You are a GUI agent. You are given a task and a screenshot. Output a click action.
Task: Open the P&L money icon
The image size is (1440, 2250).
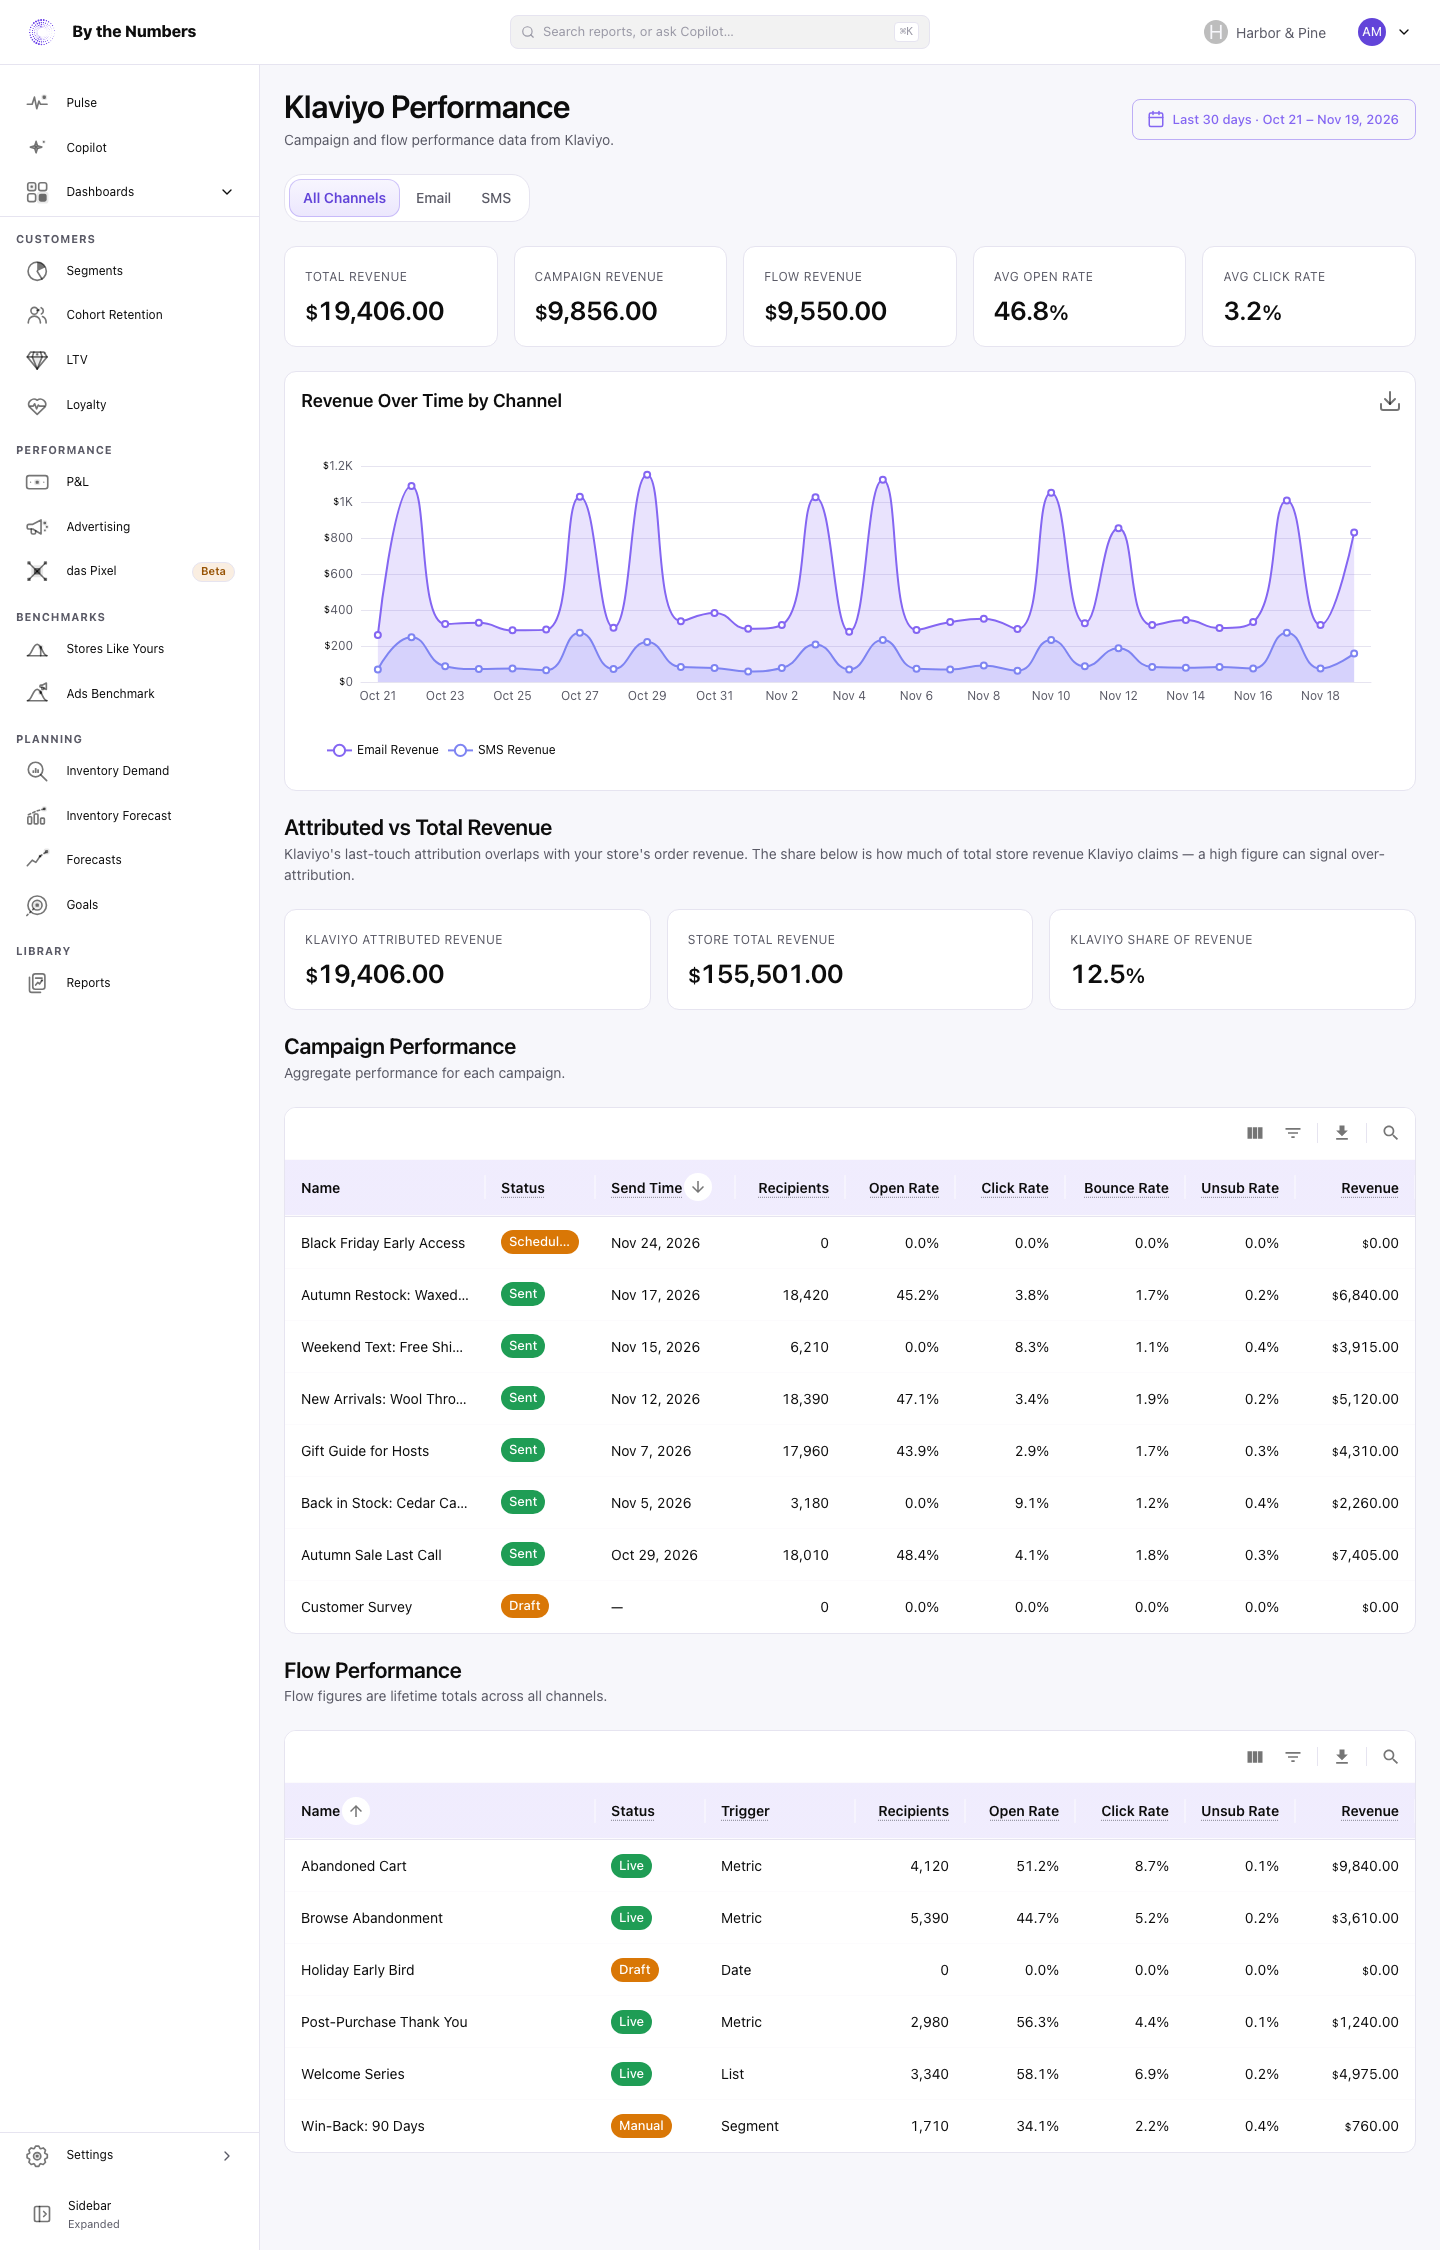37,482
